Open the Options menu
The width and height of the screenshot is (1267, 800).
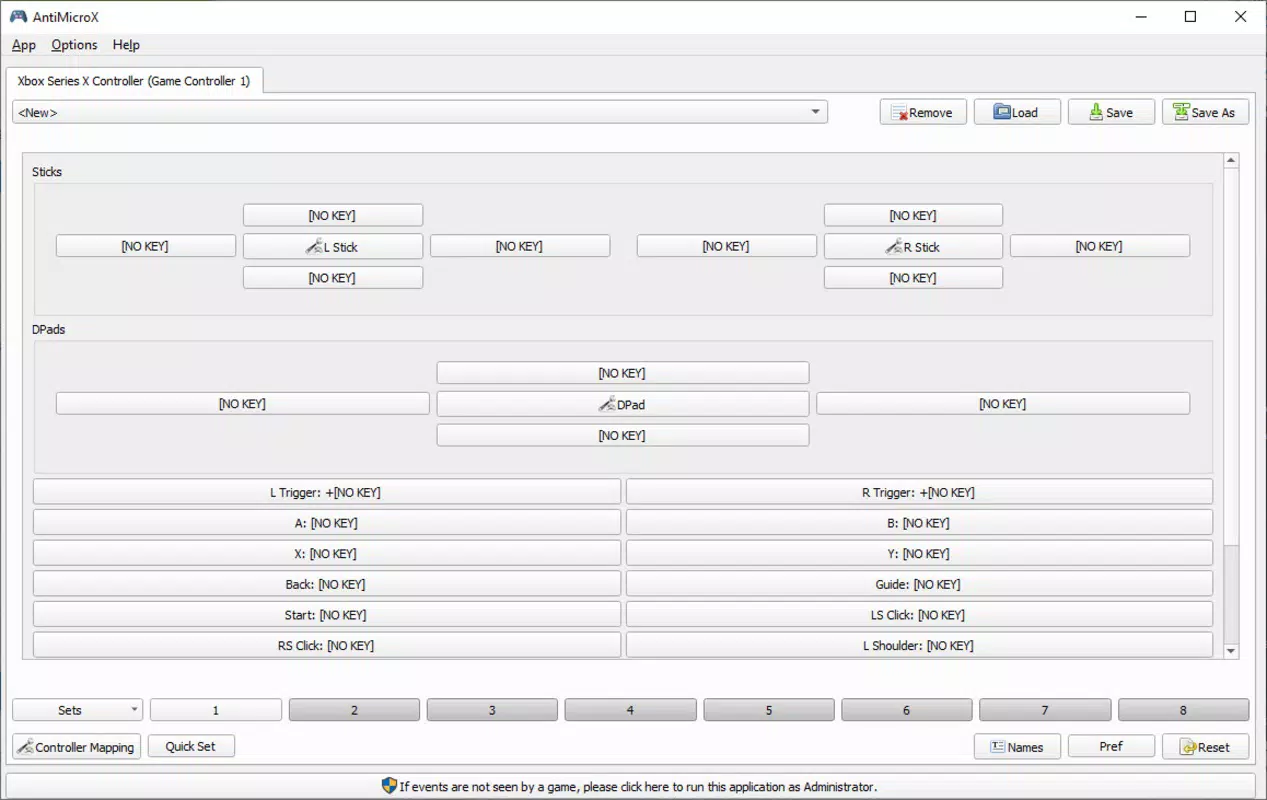(74, 45)
